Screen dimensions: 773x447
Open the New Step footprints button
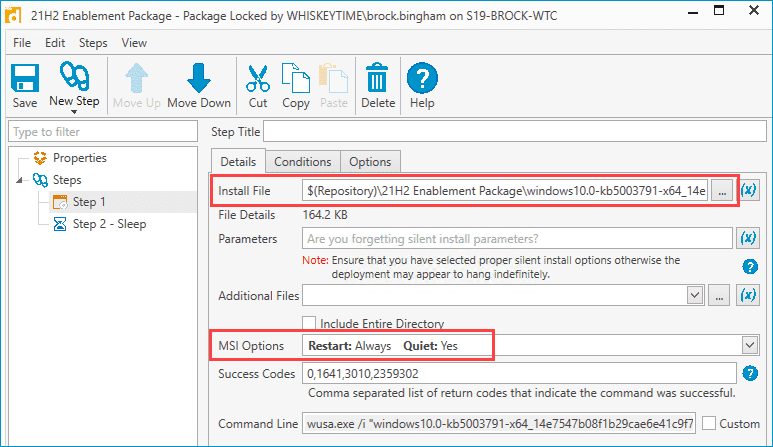point(74,84)
